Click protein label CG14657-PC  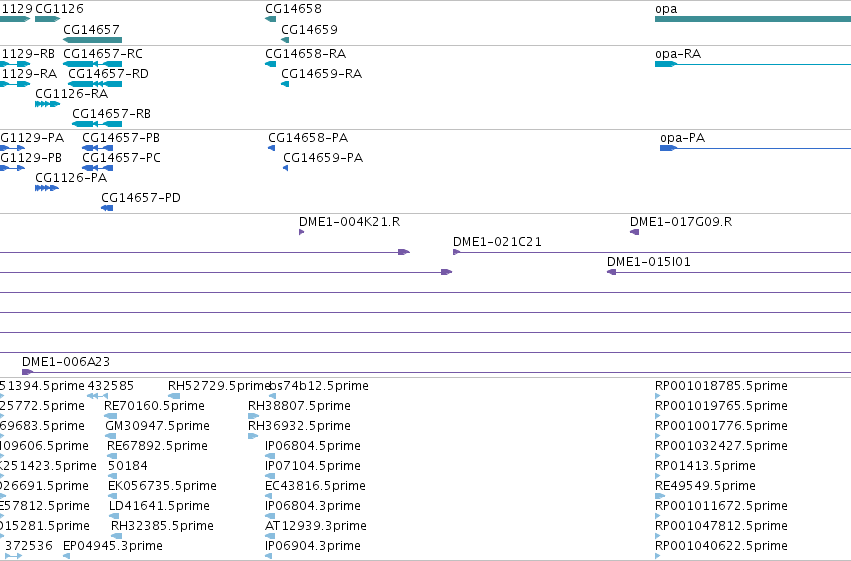122,158
